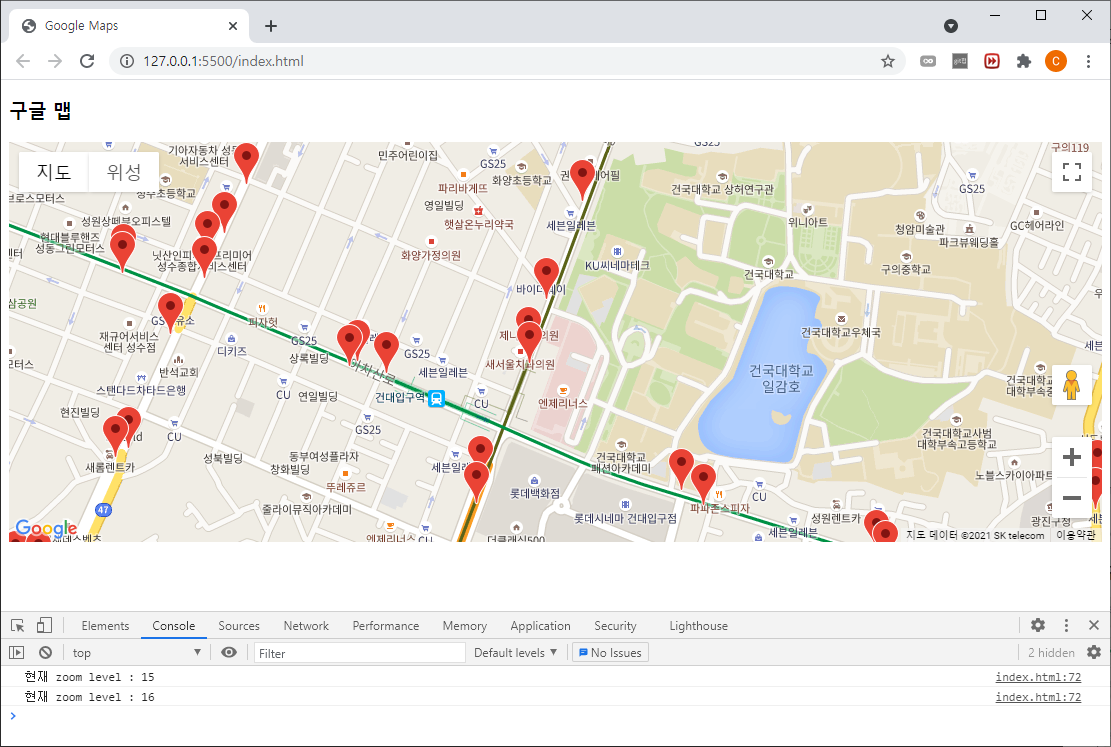This screenshot has width=1111, height=747.
Task: Select the 지도 map type button
Action: pos(54,172)
